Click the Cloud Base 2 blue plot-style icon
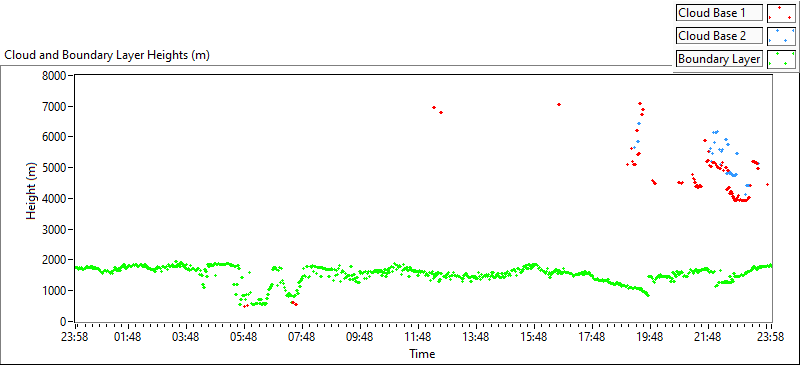 781,36
